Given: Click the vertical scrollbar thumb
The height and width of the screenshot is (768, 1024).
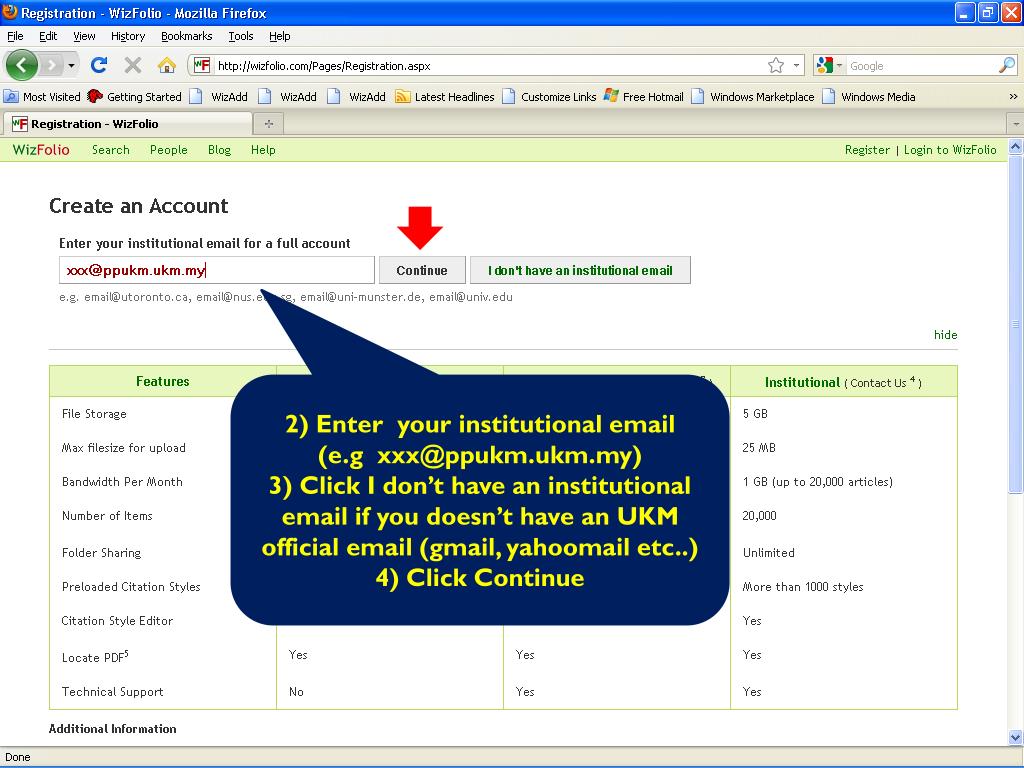Looking at the screenshot, I should point(1016,325).
